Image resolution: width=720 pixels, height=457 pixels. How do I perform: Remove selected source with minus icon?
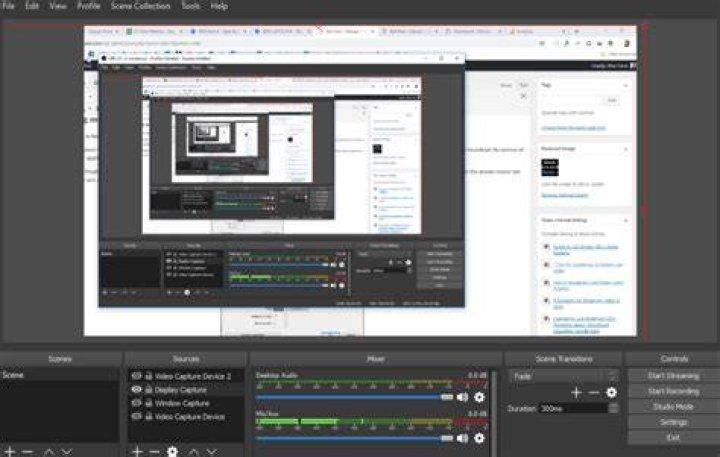154,451
